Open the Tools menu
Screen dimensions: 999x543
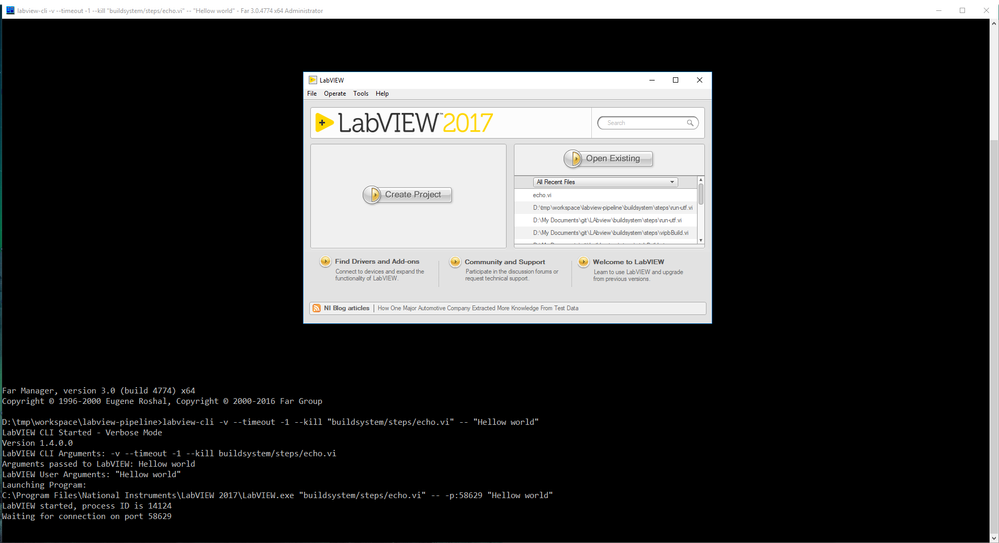(x=361, y=94)
